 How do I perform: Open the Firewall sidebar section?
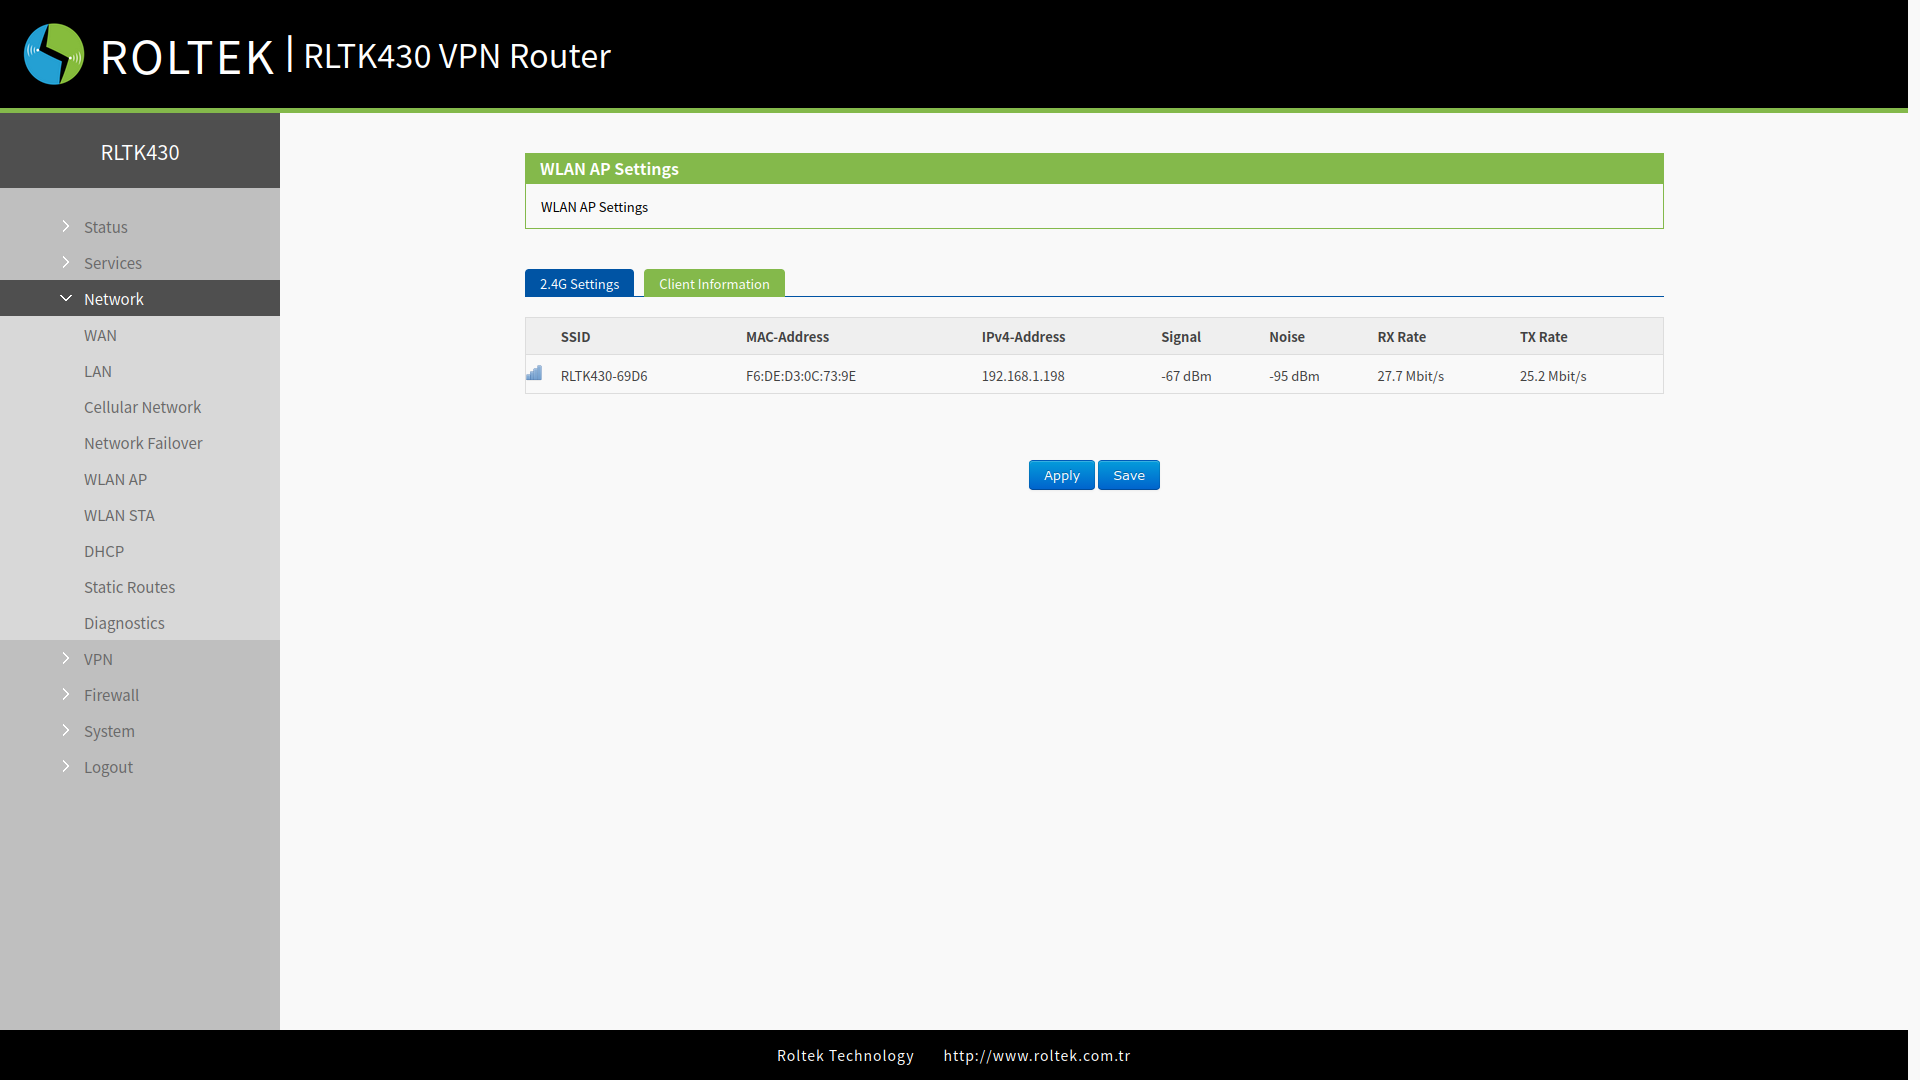click(111, 695)
